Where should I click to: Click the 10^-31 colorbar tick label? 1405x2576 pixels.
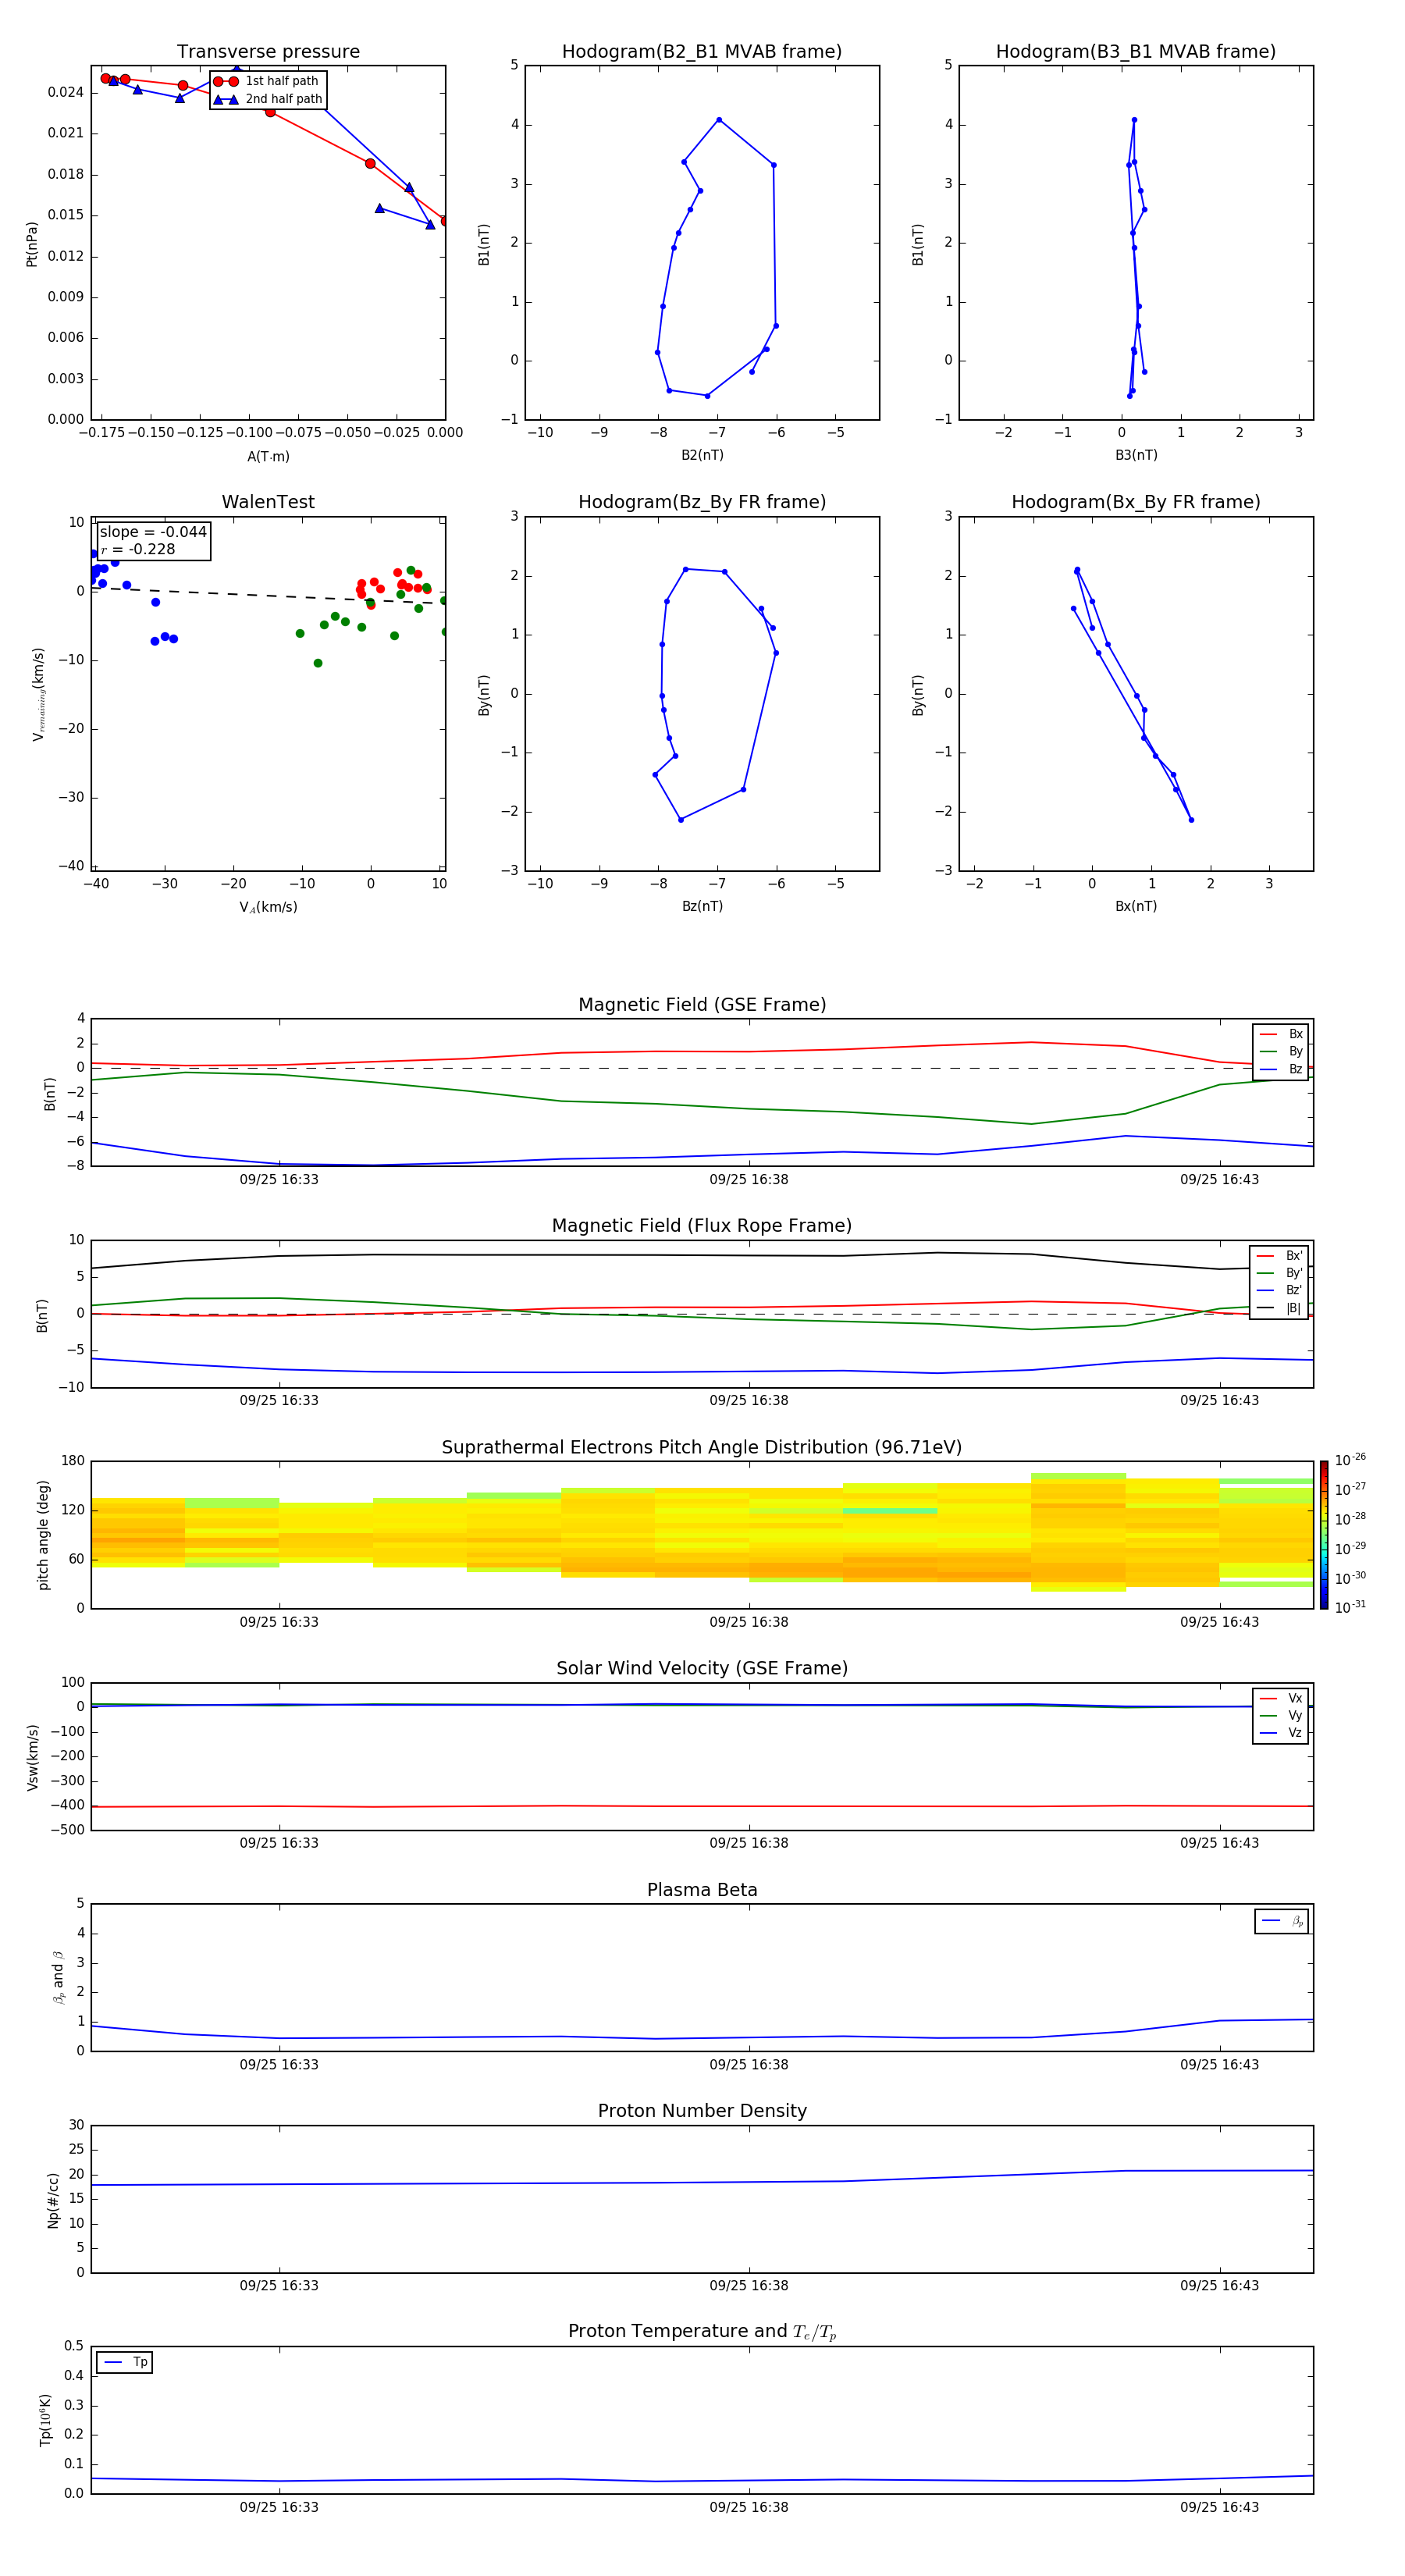pyautogui.click(x=1350, y=1607)
